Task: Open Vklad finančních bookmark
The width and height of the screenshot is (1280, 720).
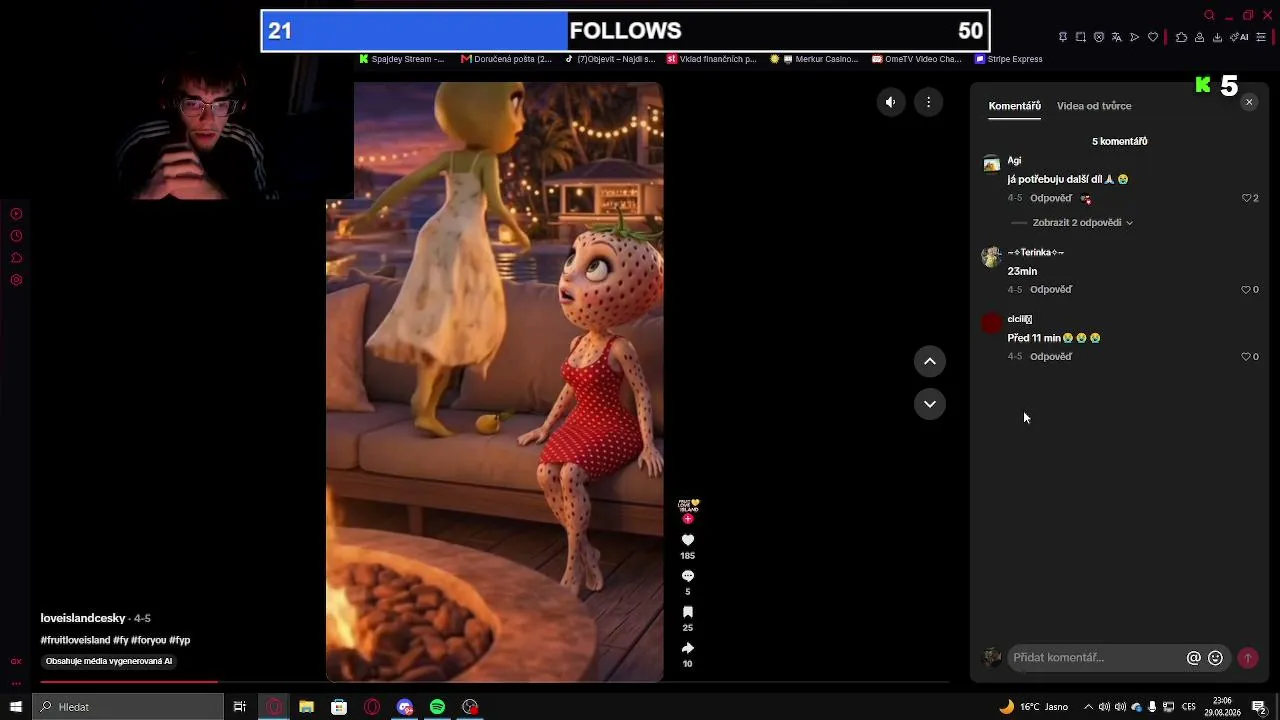Action: coord(711,59)
